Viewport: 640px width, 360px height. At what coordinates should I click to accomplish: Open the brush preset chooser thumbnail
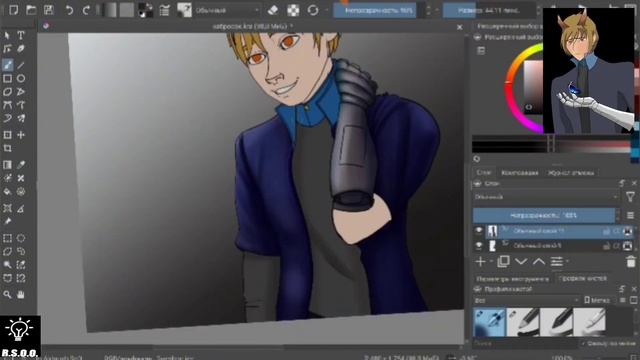tap(184, 10)
